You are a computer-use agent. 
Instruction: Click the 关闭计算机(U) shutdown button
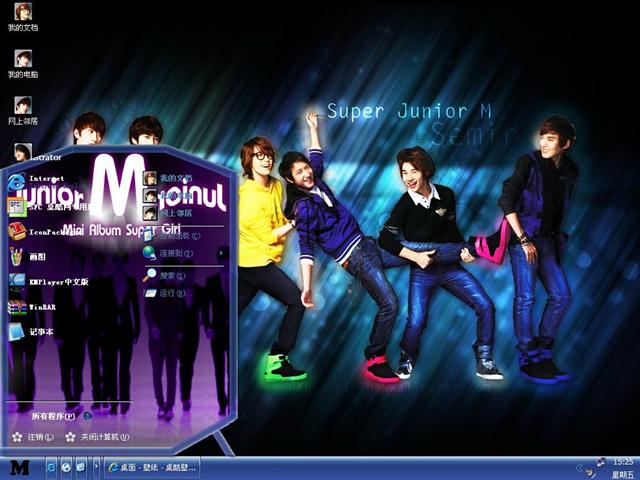97,437
